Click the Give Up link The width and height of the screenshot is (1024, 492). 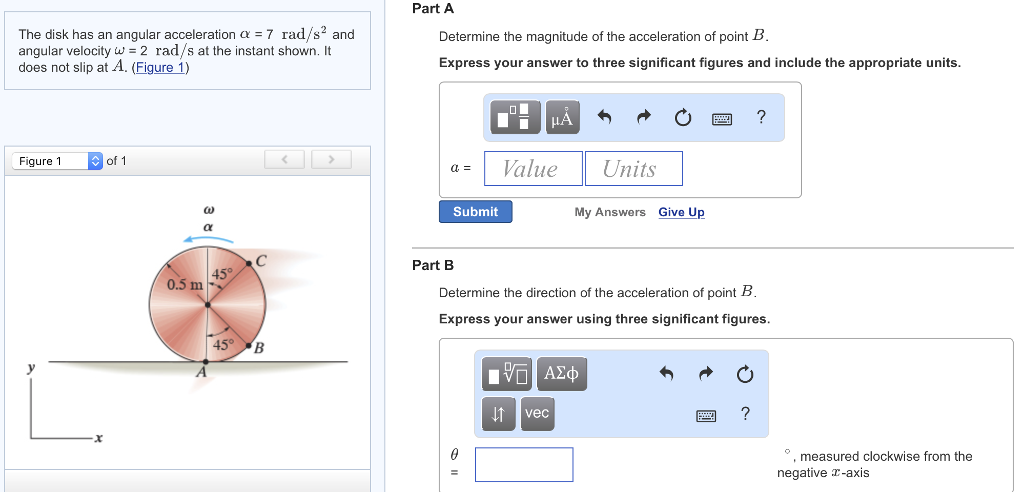(681, 212)
